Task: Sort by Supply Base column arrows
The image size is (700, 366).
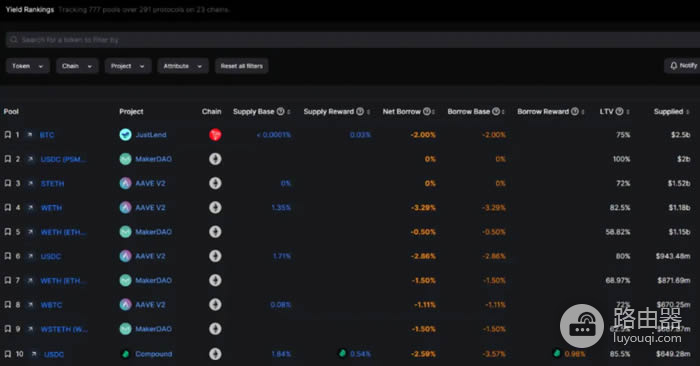Action: pyautogui.click(x=289, y=112)
